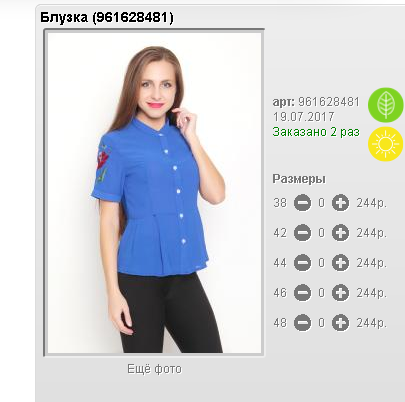Open the 'Ещё фото' link
Image resolution: width=405 pixels, height=402 pixels.
click(x=154, y=369)
